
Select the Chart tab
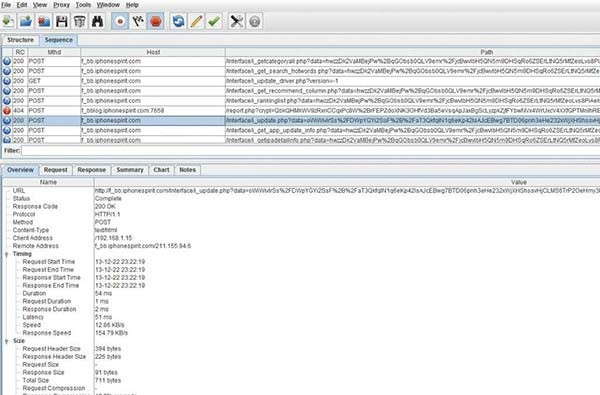(161, 170)
